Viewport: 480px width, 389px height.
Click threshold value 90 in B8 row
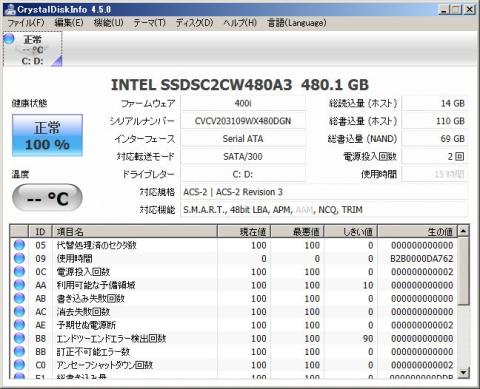(x=368, y=339)
